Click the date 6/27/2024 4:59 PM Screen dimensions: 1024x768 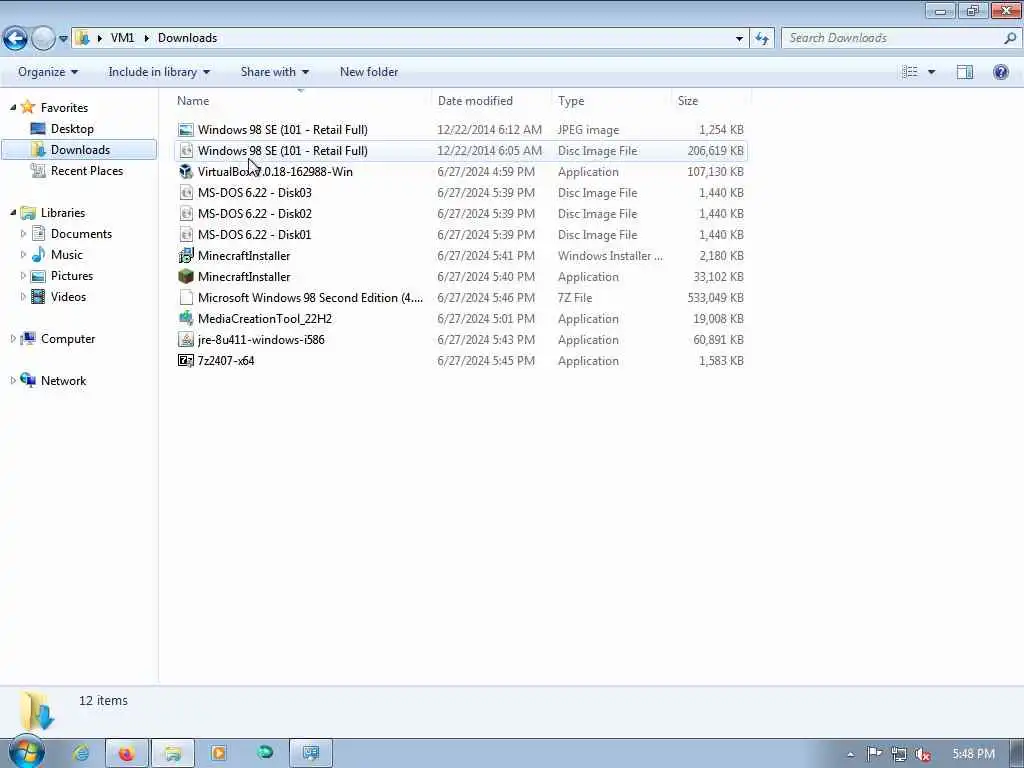tap(486, 171)
